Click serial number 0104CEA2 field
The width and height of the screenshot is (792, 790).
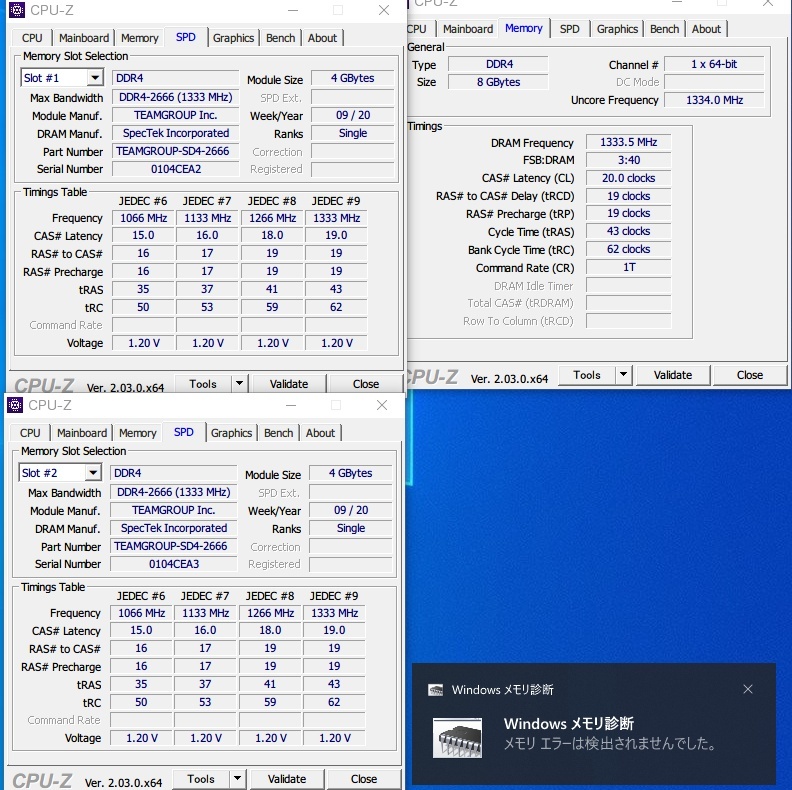click(175, 169)
